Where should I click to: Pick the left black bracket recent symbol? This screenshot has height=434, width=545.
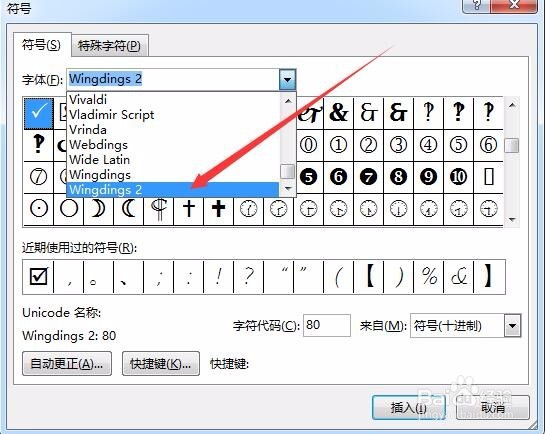[x=369, y=277]
